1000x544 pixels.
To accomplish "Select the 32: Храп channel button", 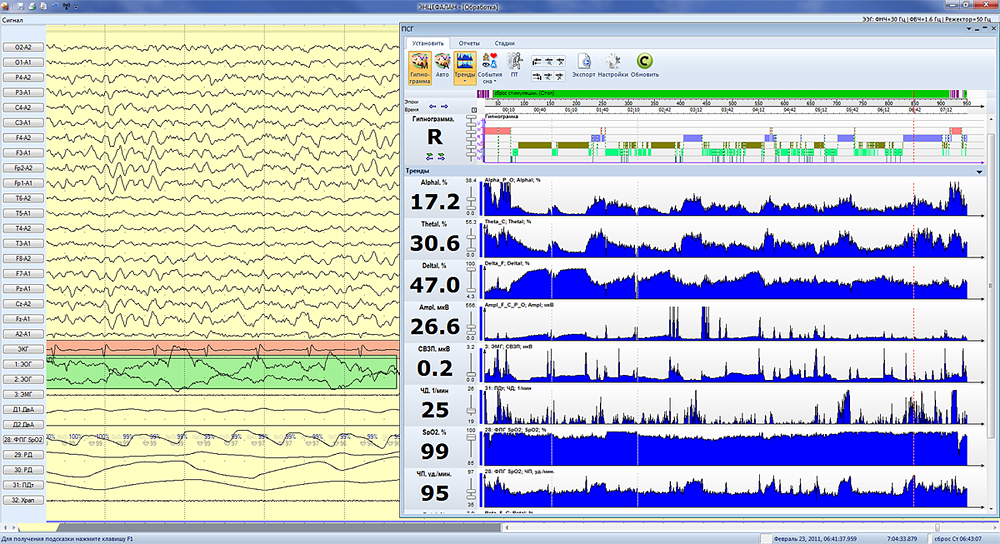I will point(23,500).
